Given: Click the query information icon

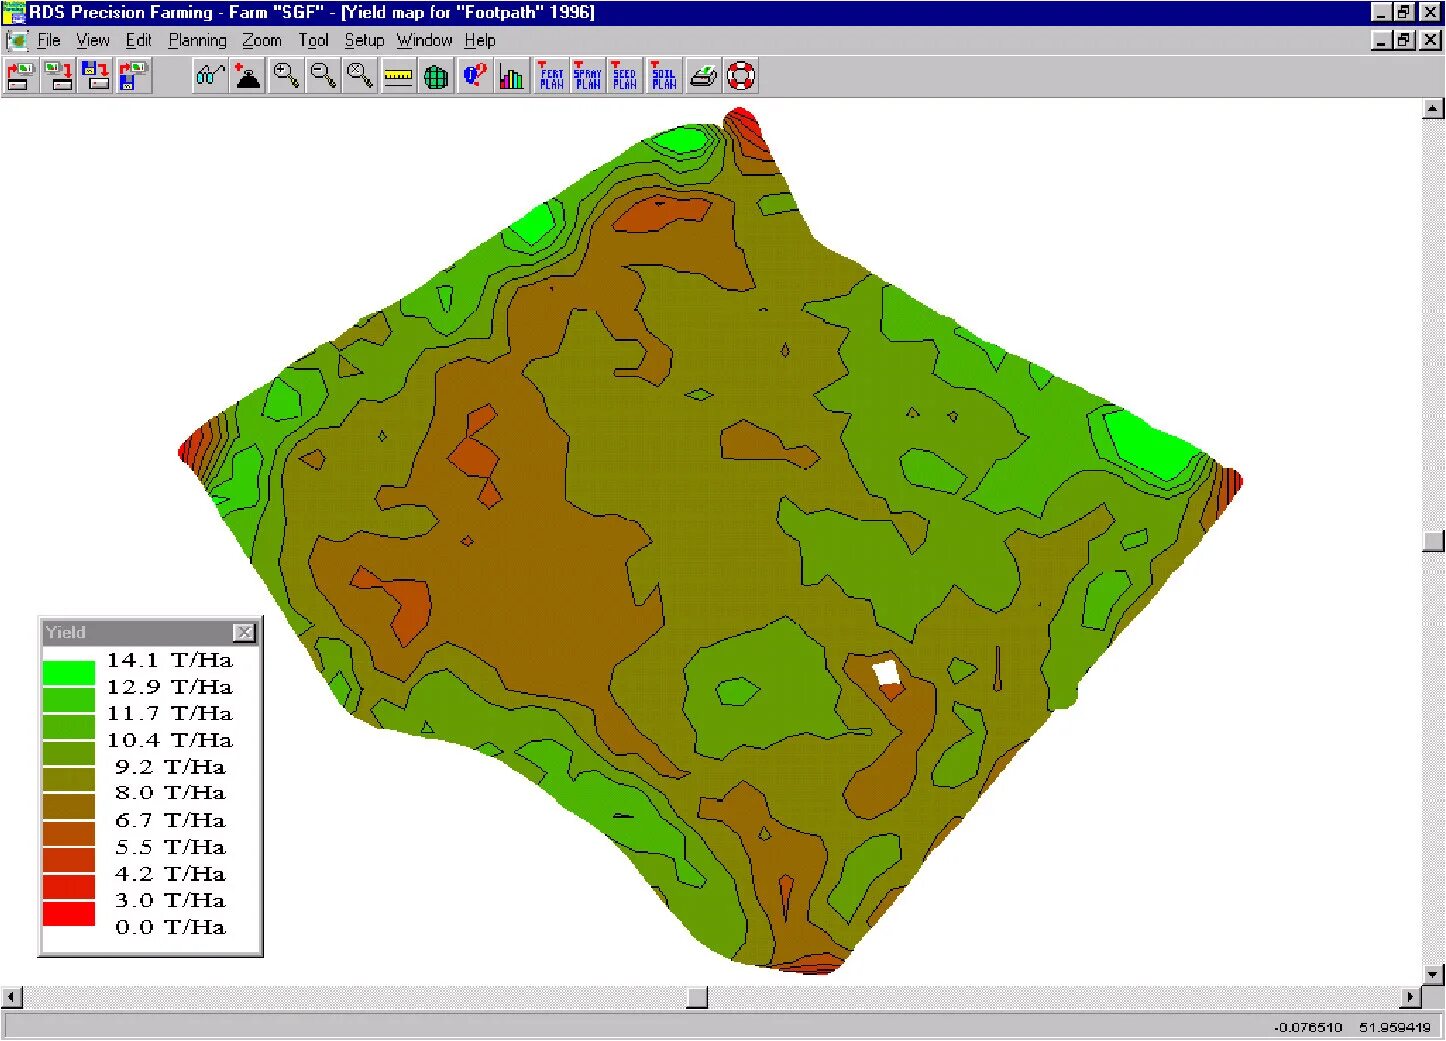Looking at the screenshot, I should (475, 76).
